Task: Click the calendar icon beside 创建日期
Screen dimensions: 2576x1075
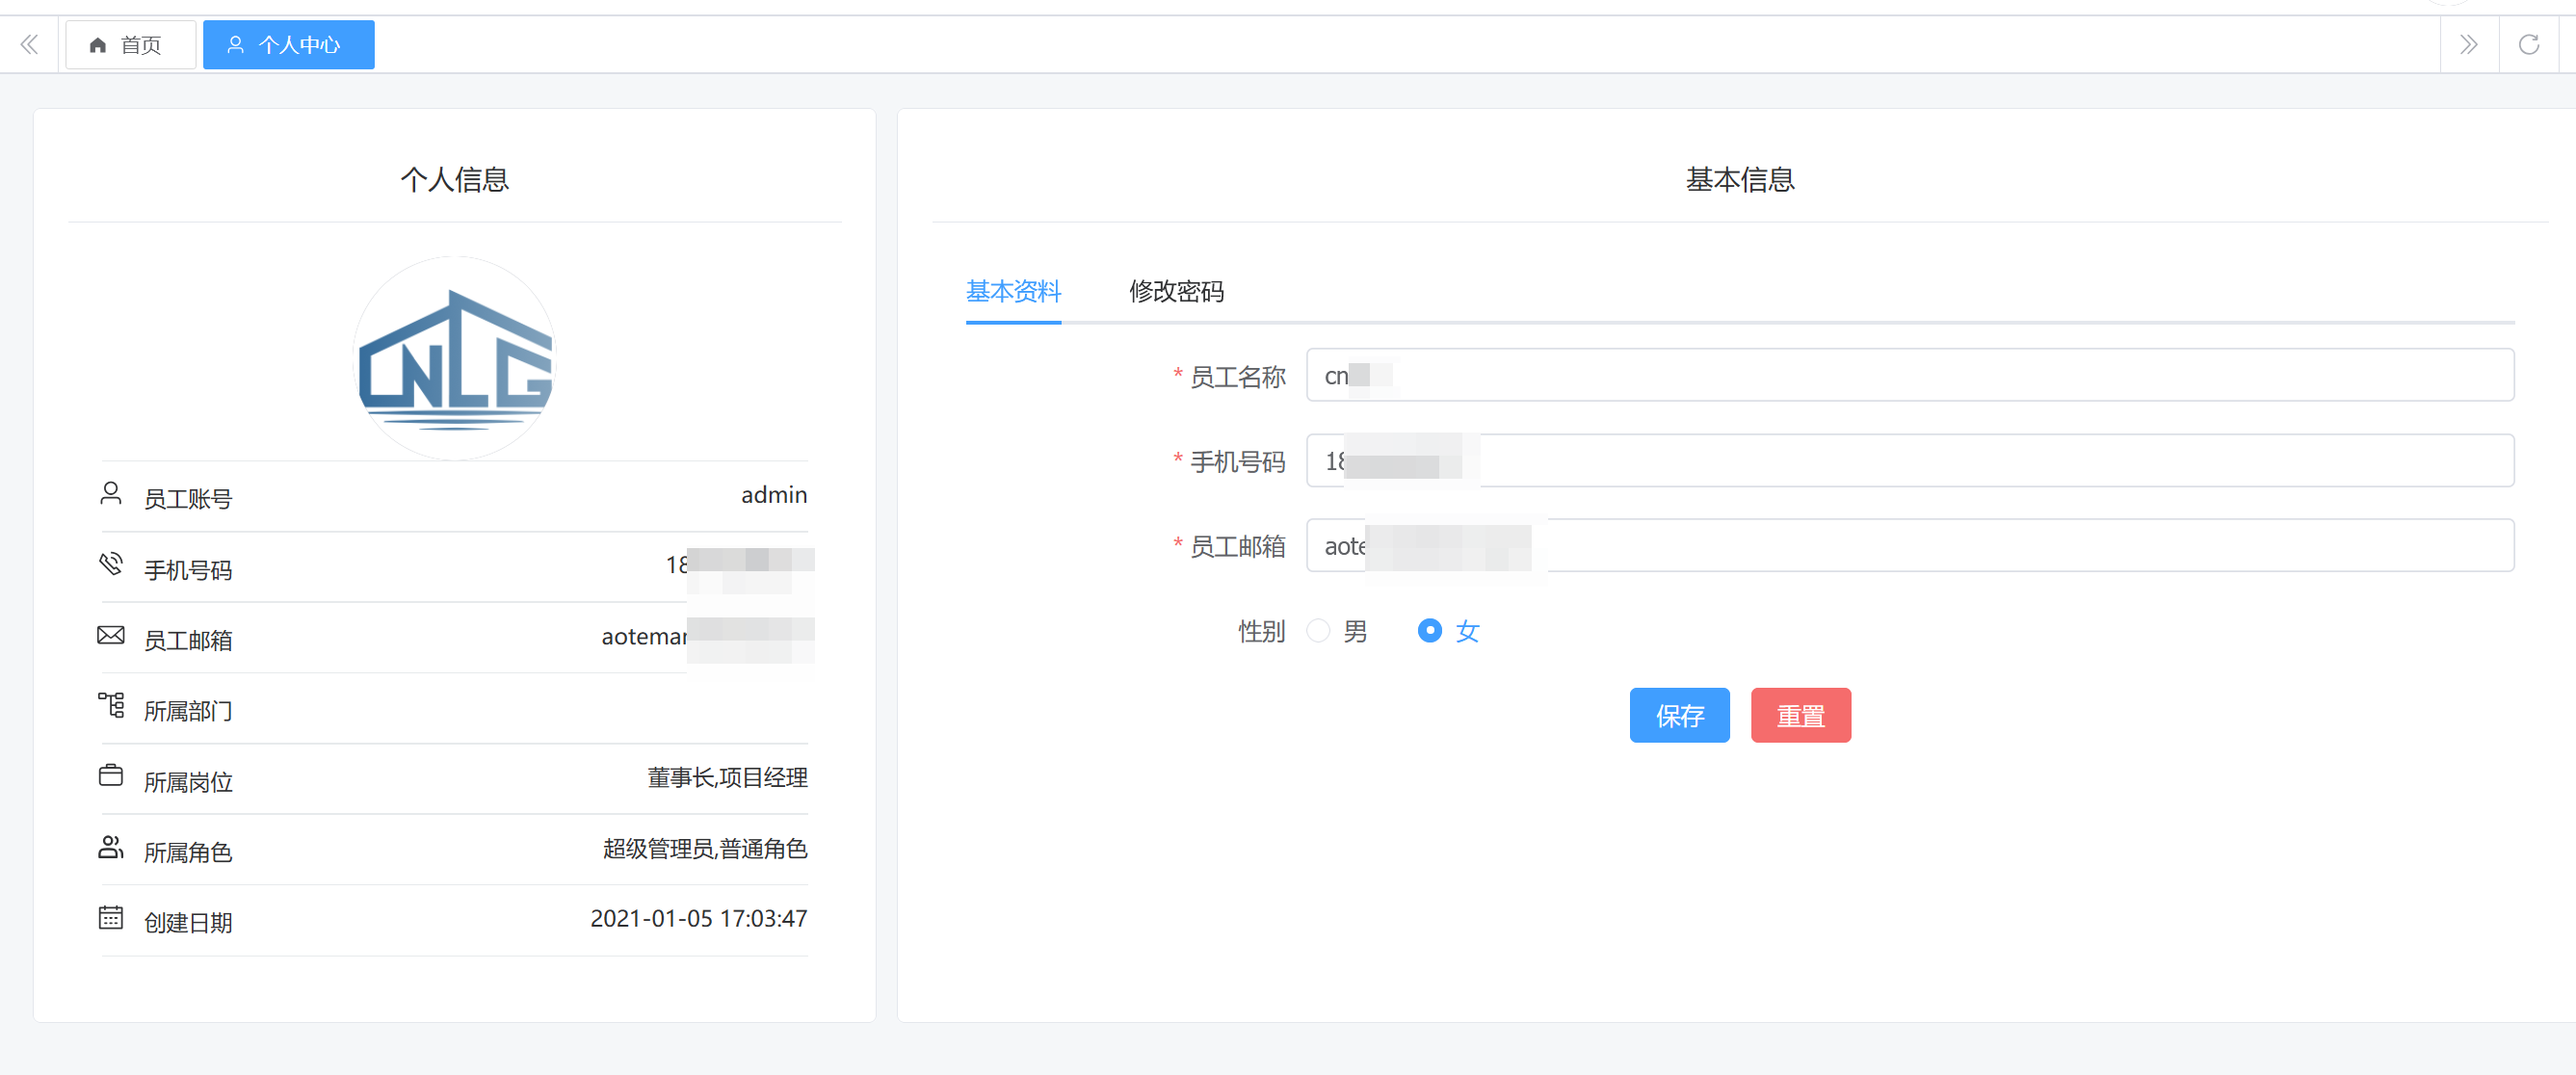Action: 111,918
